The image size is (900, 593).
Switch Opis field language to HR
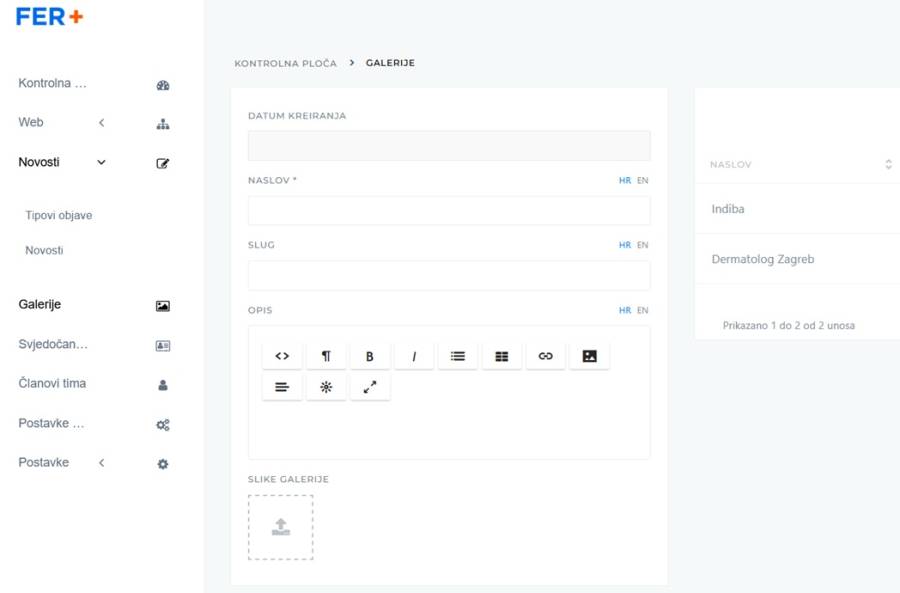625,311
